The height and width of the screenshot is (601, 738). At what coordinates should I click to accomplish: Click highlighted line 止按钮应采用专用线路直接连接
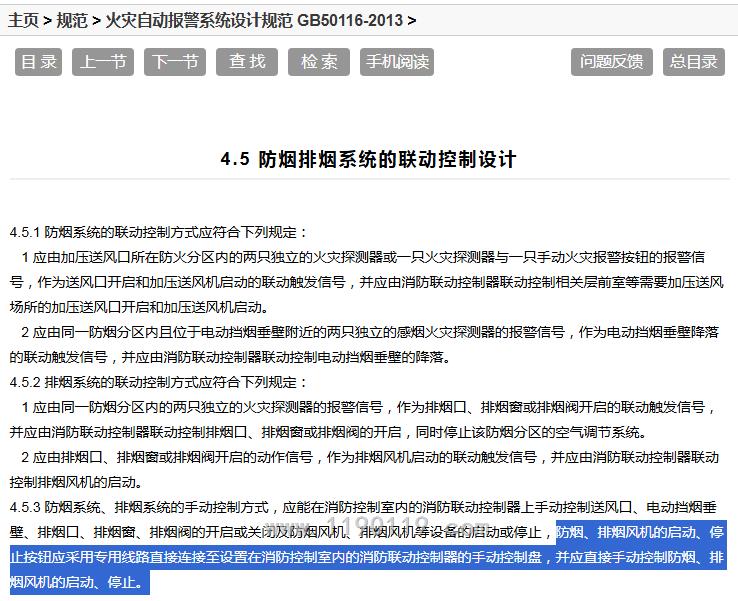coord(367,557)
